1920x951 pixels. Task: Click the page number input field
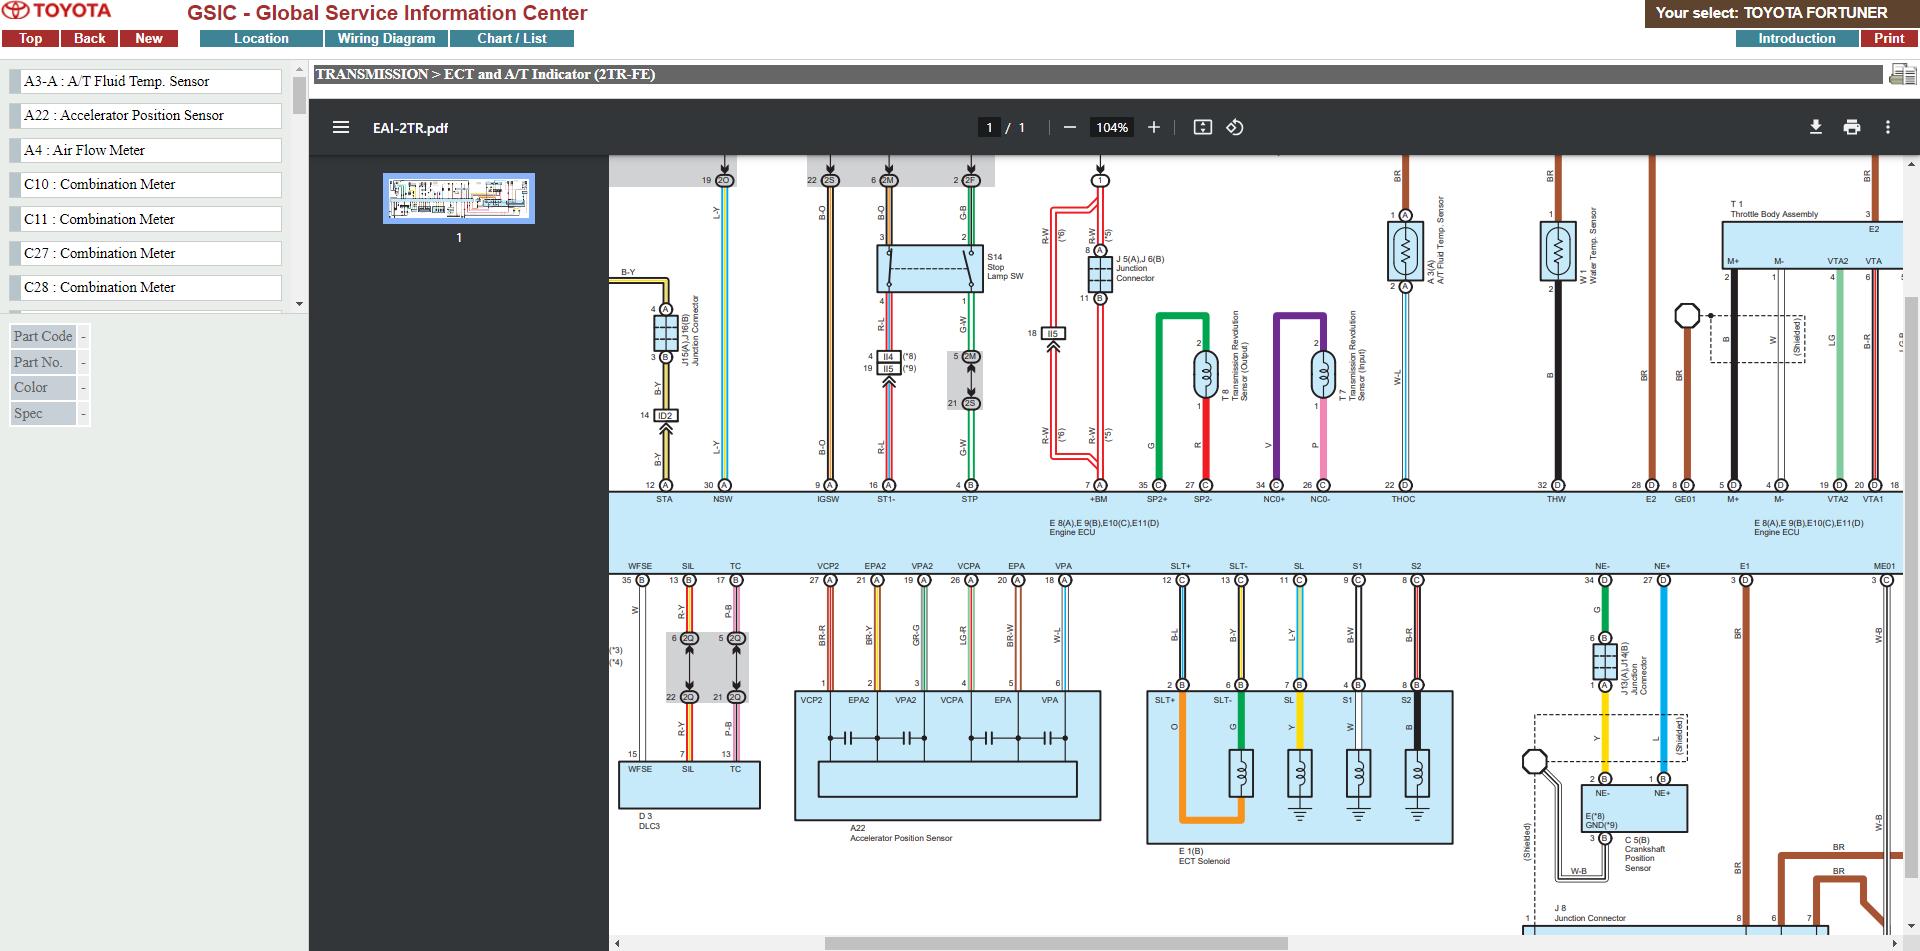(989, 127)
